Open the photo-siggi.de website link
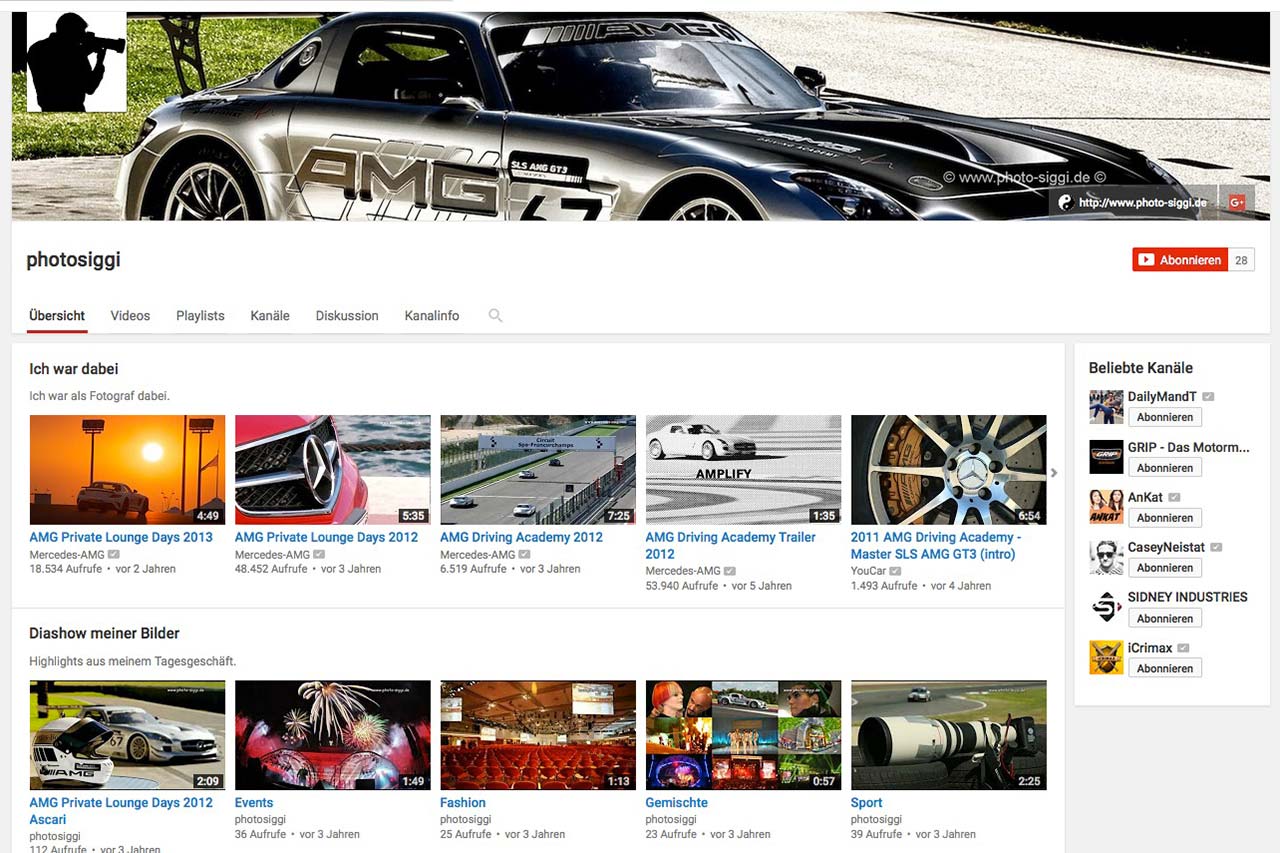The height and width of the screenshot is (853, 1280). 1133,202
